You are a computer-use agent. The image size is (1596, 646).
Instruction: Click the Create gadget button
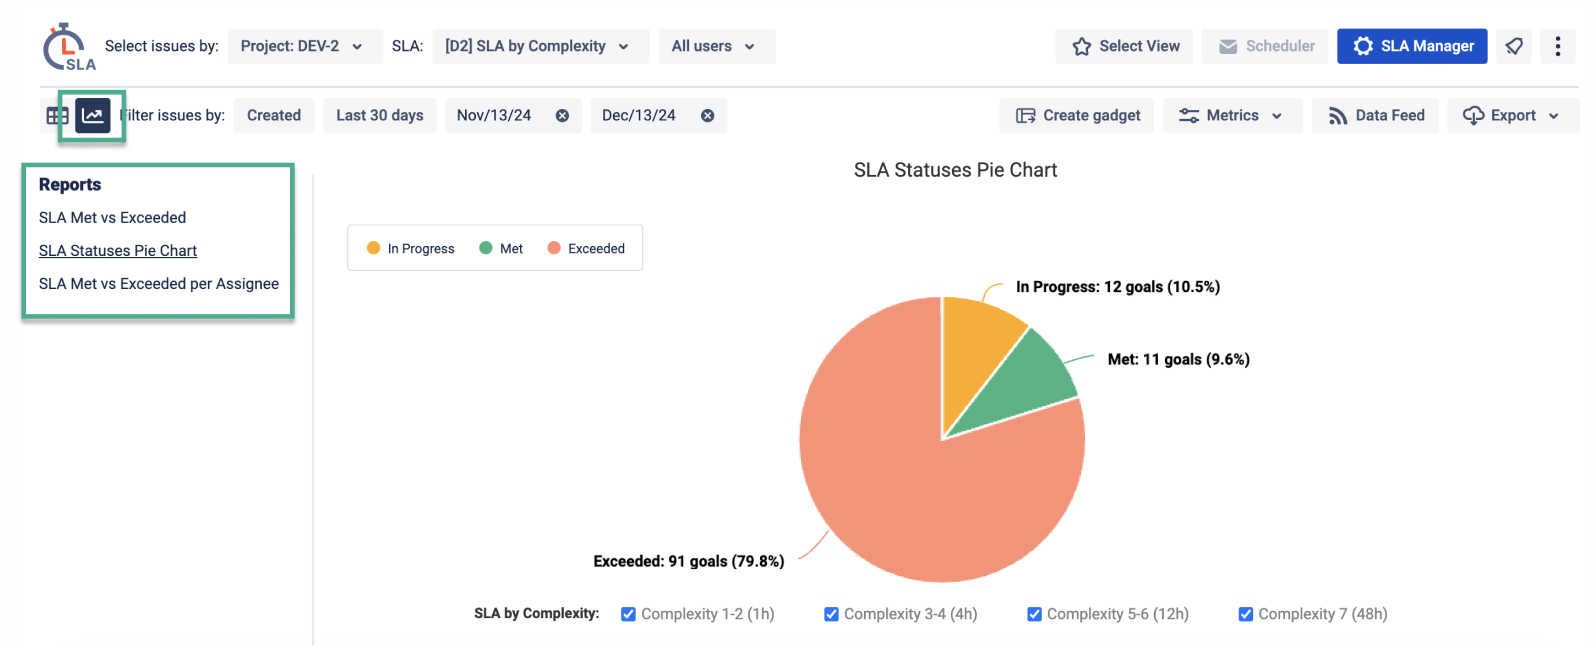tap(1077, 116)
